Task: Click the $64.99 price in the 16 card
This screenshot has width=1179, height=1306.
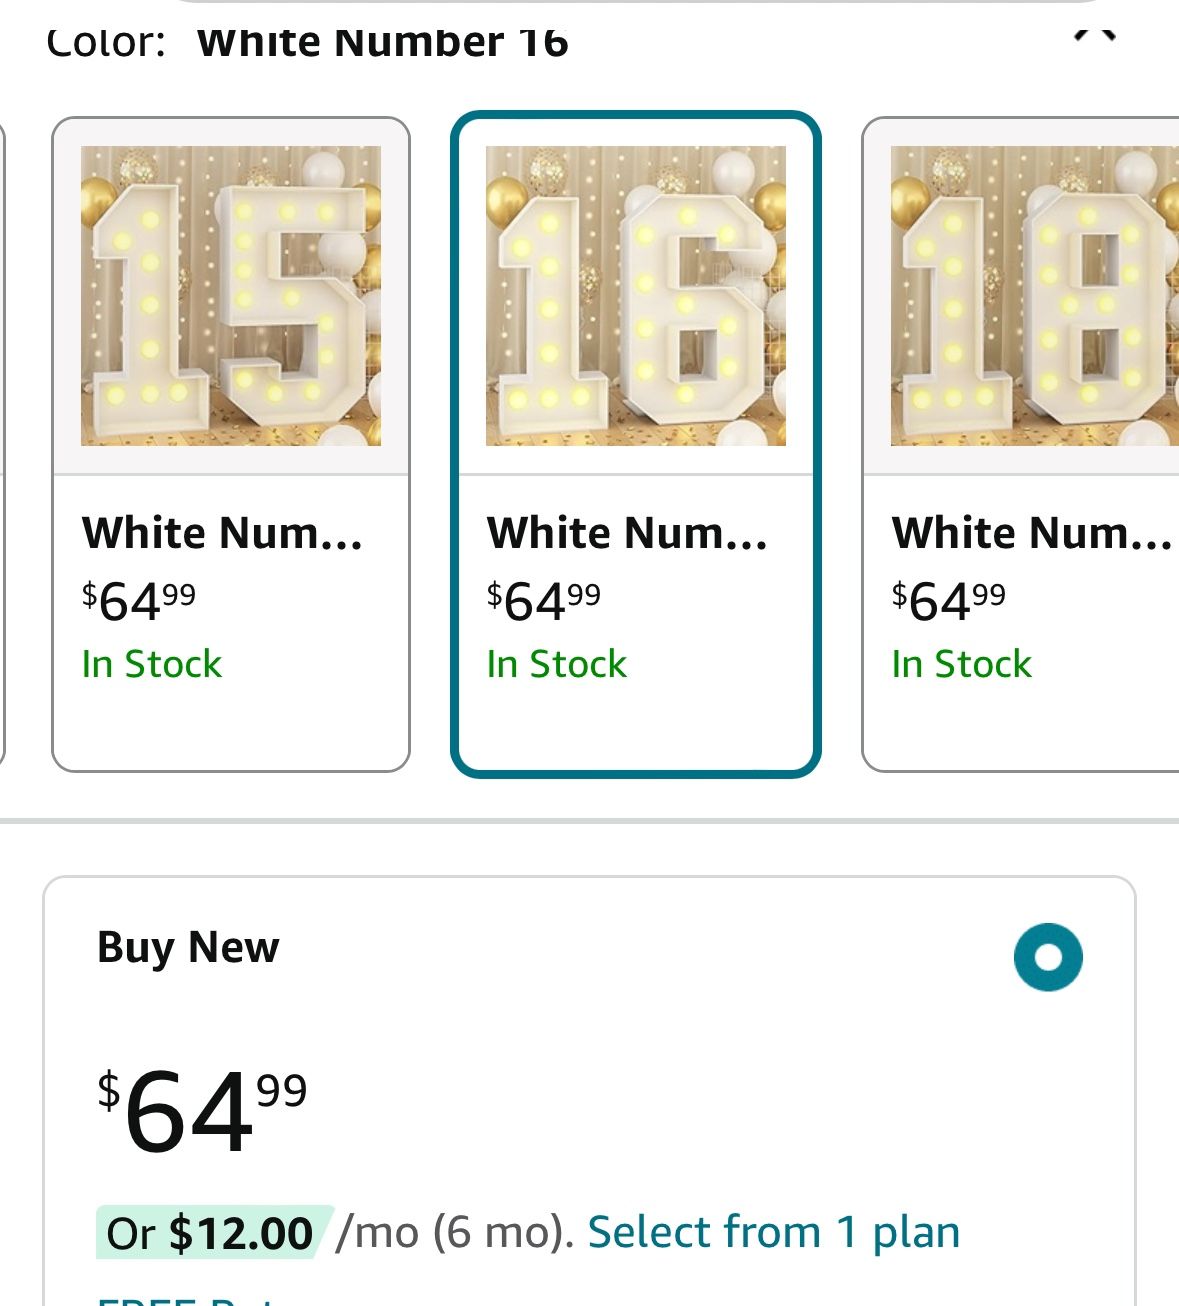Action: tap(544, 600)
